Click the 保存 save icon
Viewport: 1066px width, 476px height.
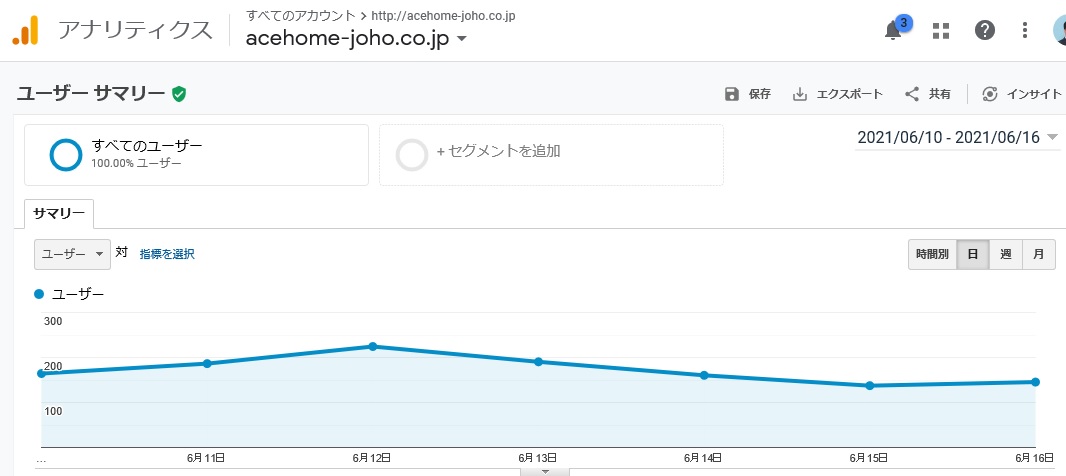(732, 95)
